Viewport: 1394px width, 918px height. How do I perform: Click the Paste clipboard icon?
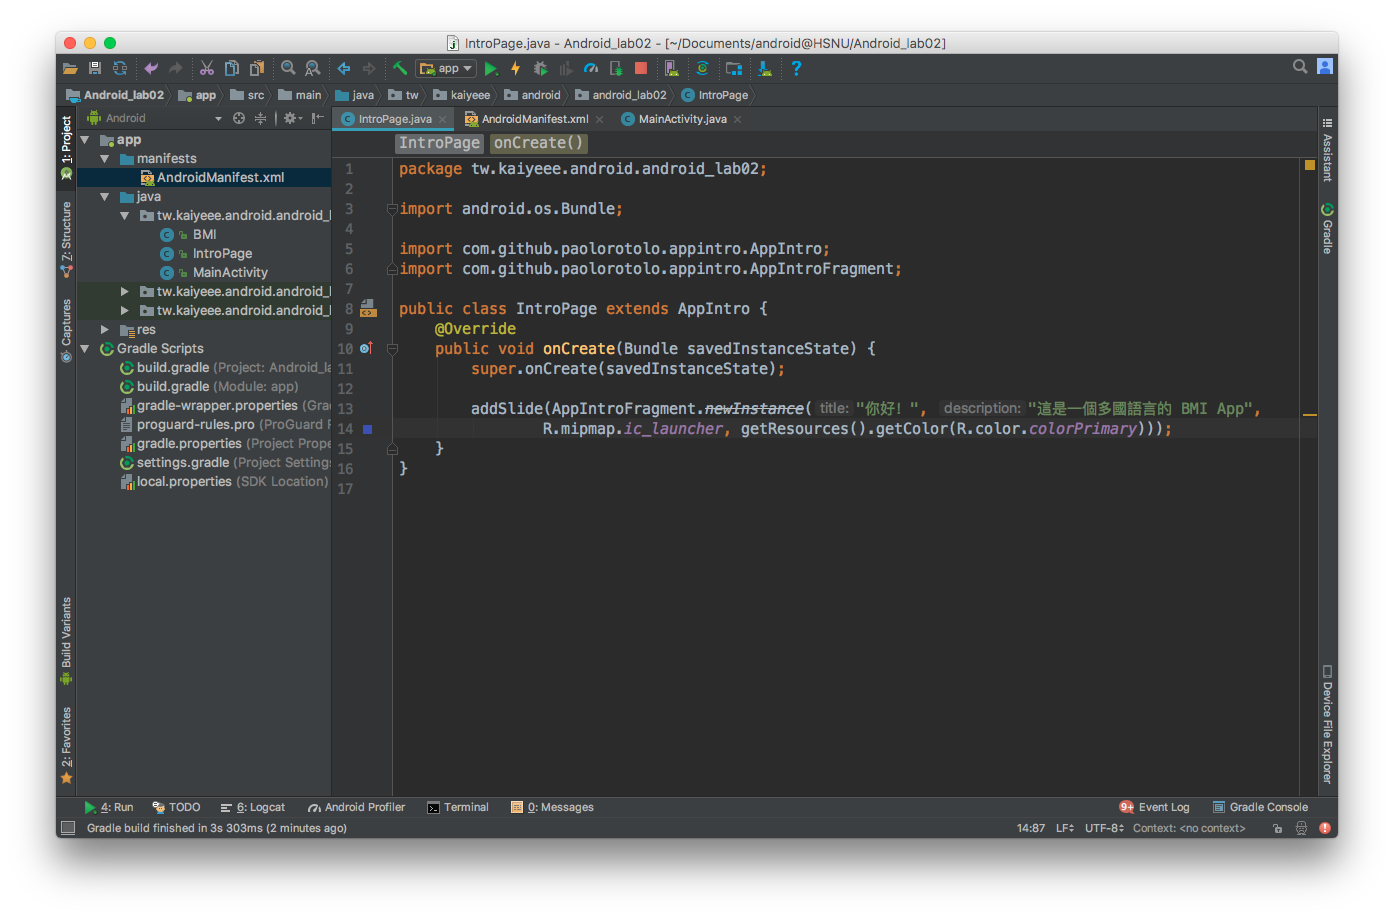257,69
